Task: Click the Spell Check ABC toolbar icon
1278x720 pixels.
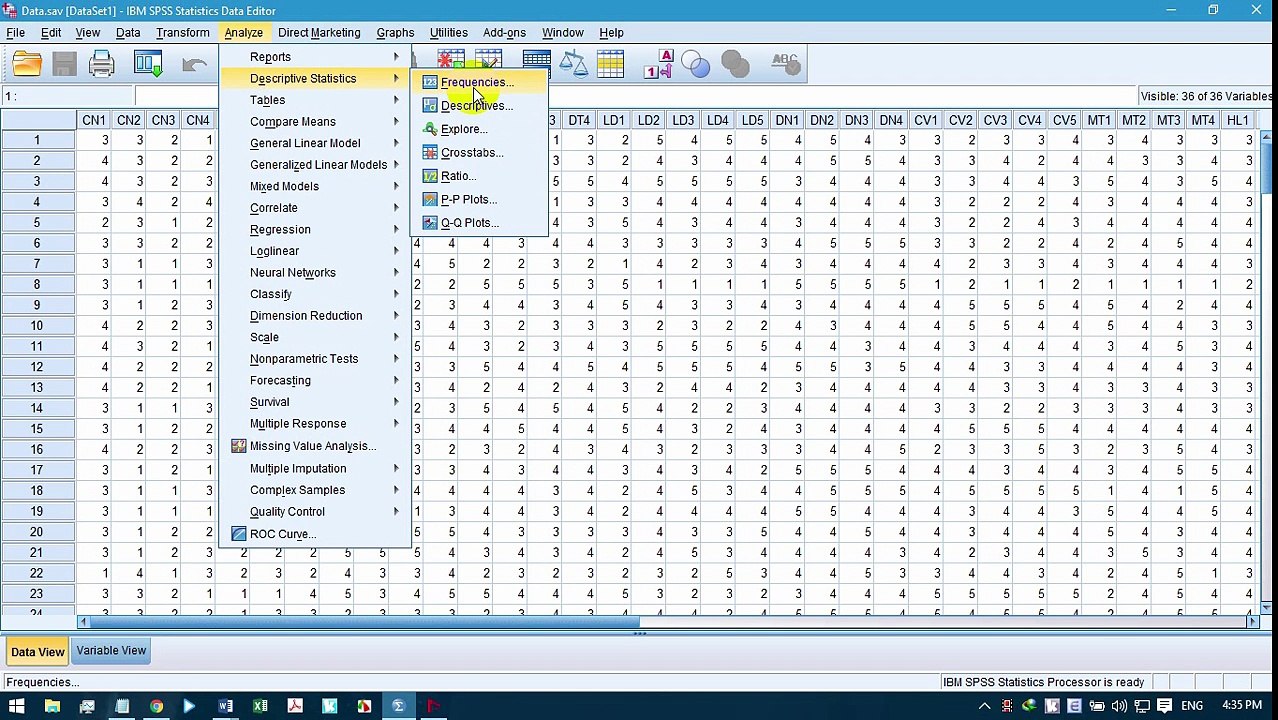Action: click(785, 65)
